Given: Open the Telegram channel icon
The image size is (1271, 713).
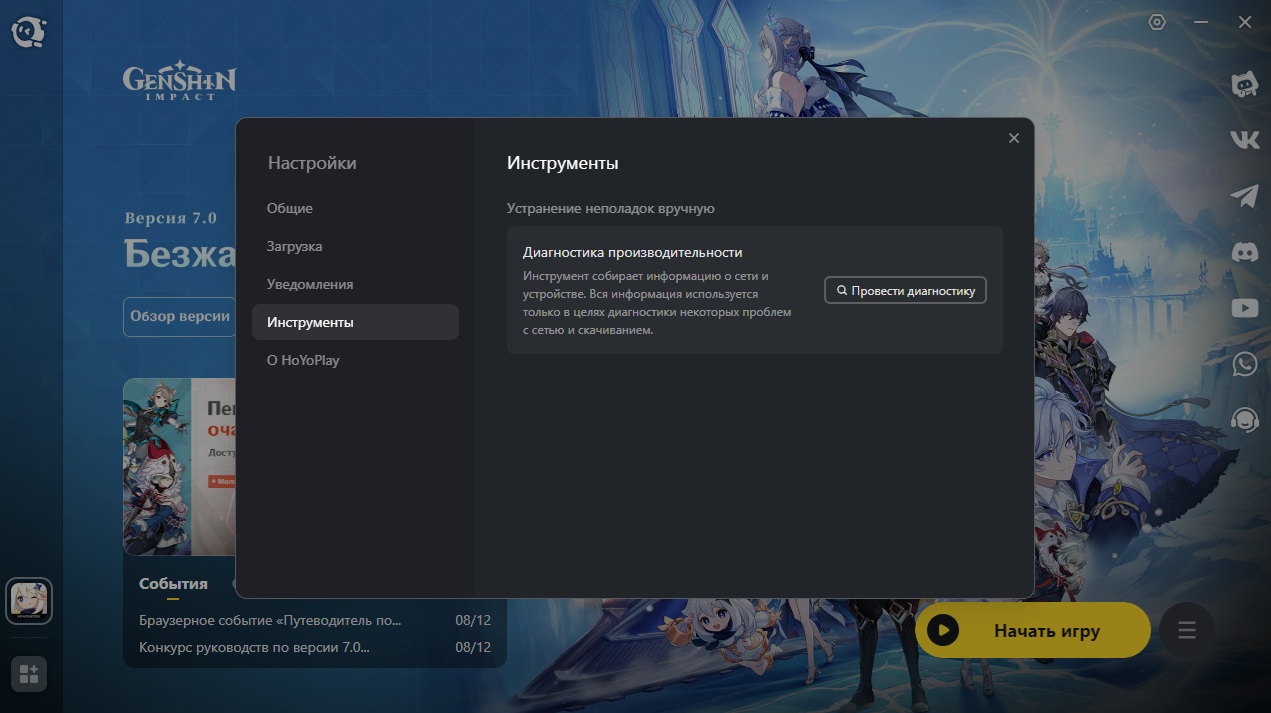Looking at the screenshot, I should coord(1245,196).
